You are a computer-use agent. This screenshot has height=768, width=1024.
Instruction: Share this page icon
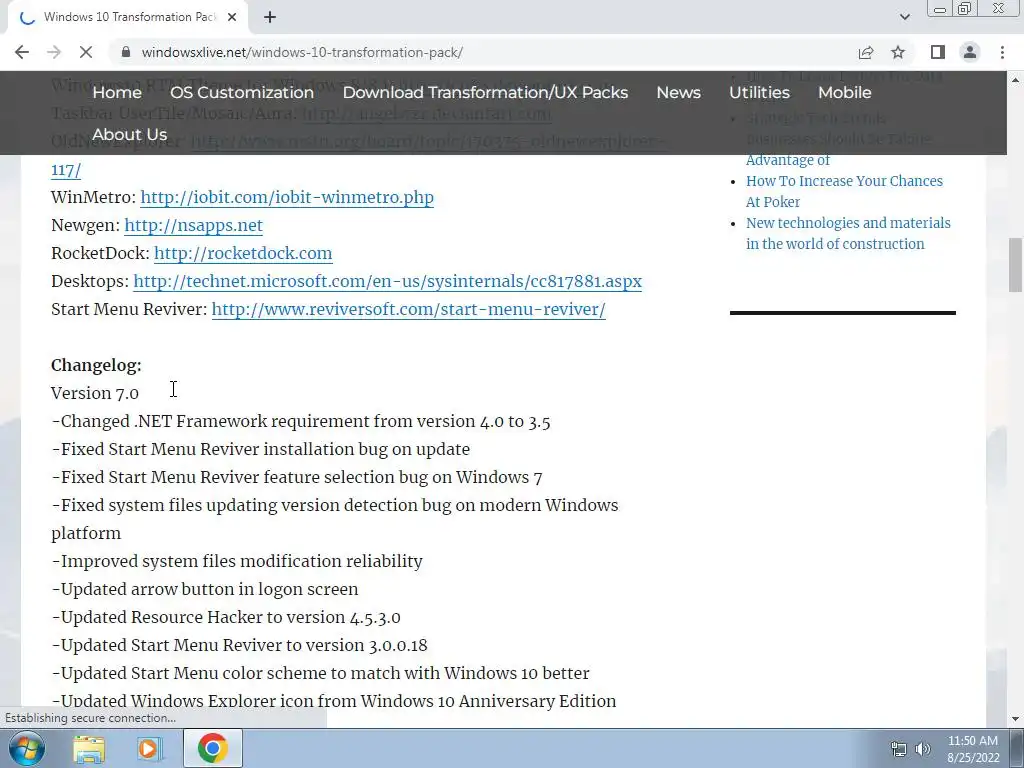click(x=866, y=52)
